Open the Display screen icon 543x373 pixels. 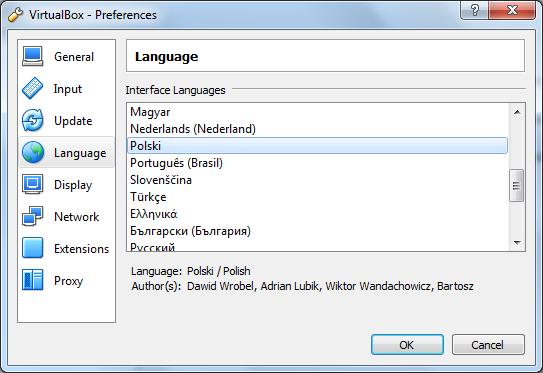33,184
